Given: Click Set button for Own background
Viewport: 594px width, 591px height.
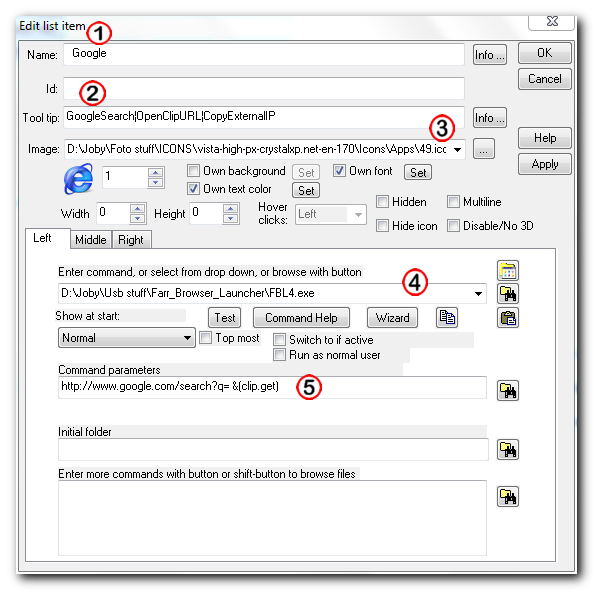Looking at the screenshot, I should (x=306, y=172).
